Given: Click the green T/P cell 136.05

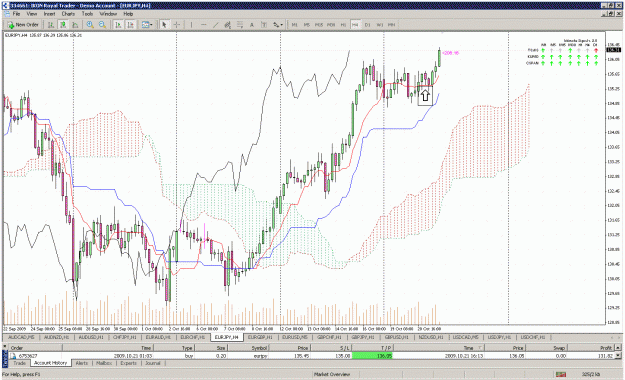Looking at the screenshot, I should click(372, 356).
